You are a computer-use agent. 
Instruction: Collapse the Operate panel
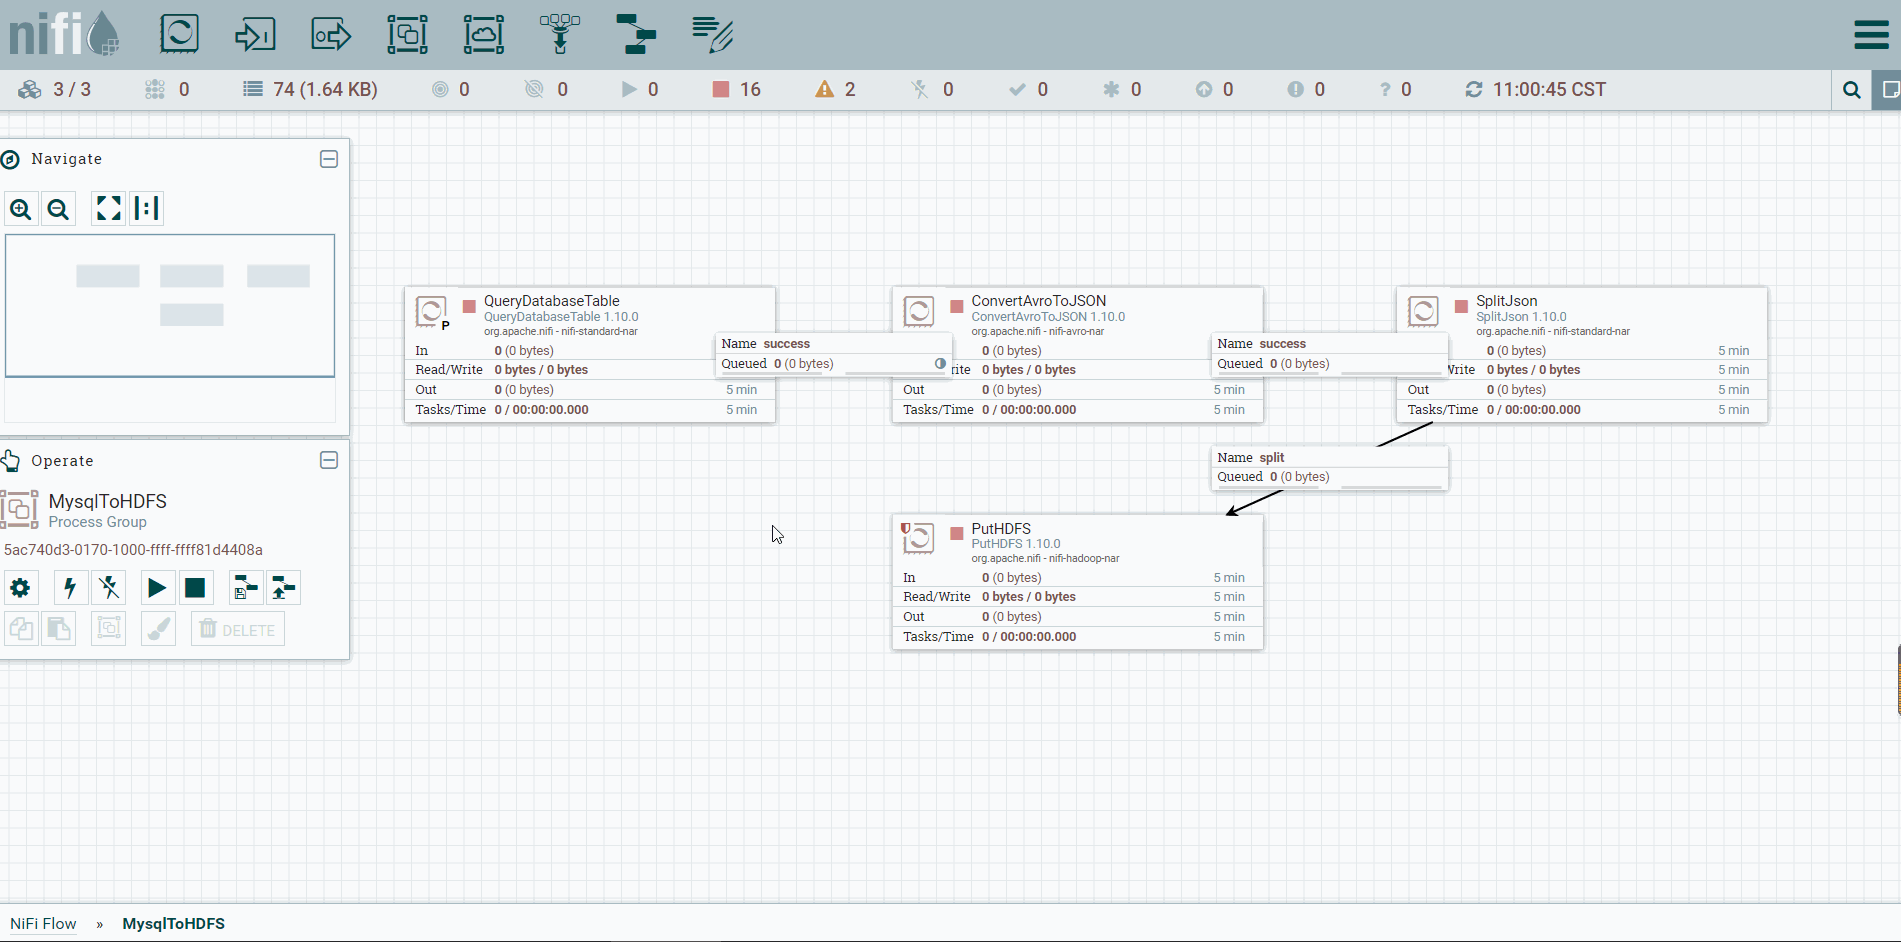329,460
